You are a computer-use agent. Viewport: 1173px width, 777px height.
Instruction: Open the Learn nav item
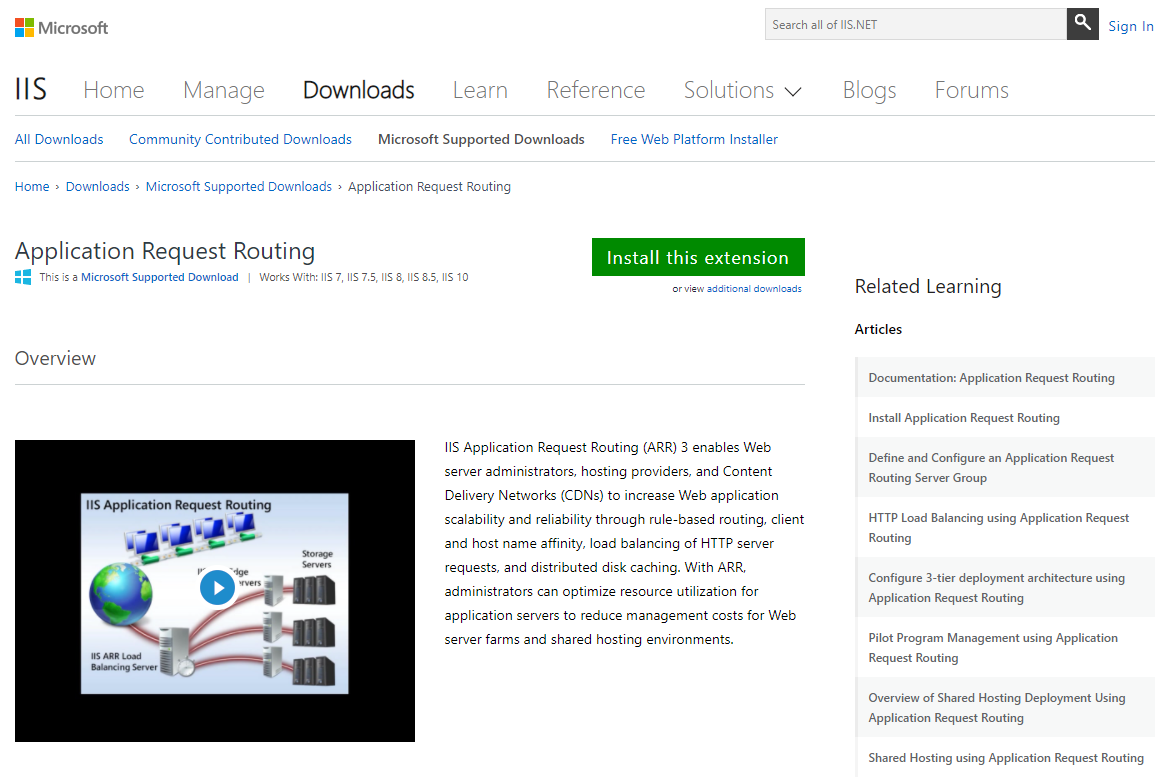480,90
